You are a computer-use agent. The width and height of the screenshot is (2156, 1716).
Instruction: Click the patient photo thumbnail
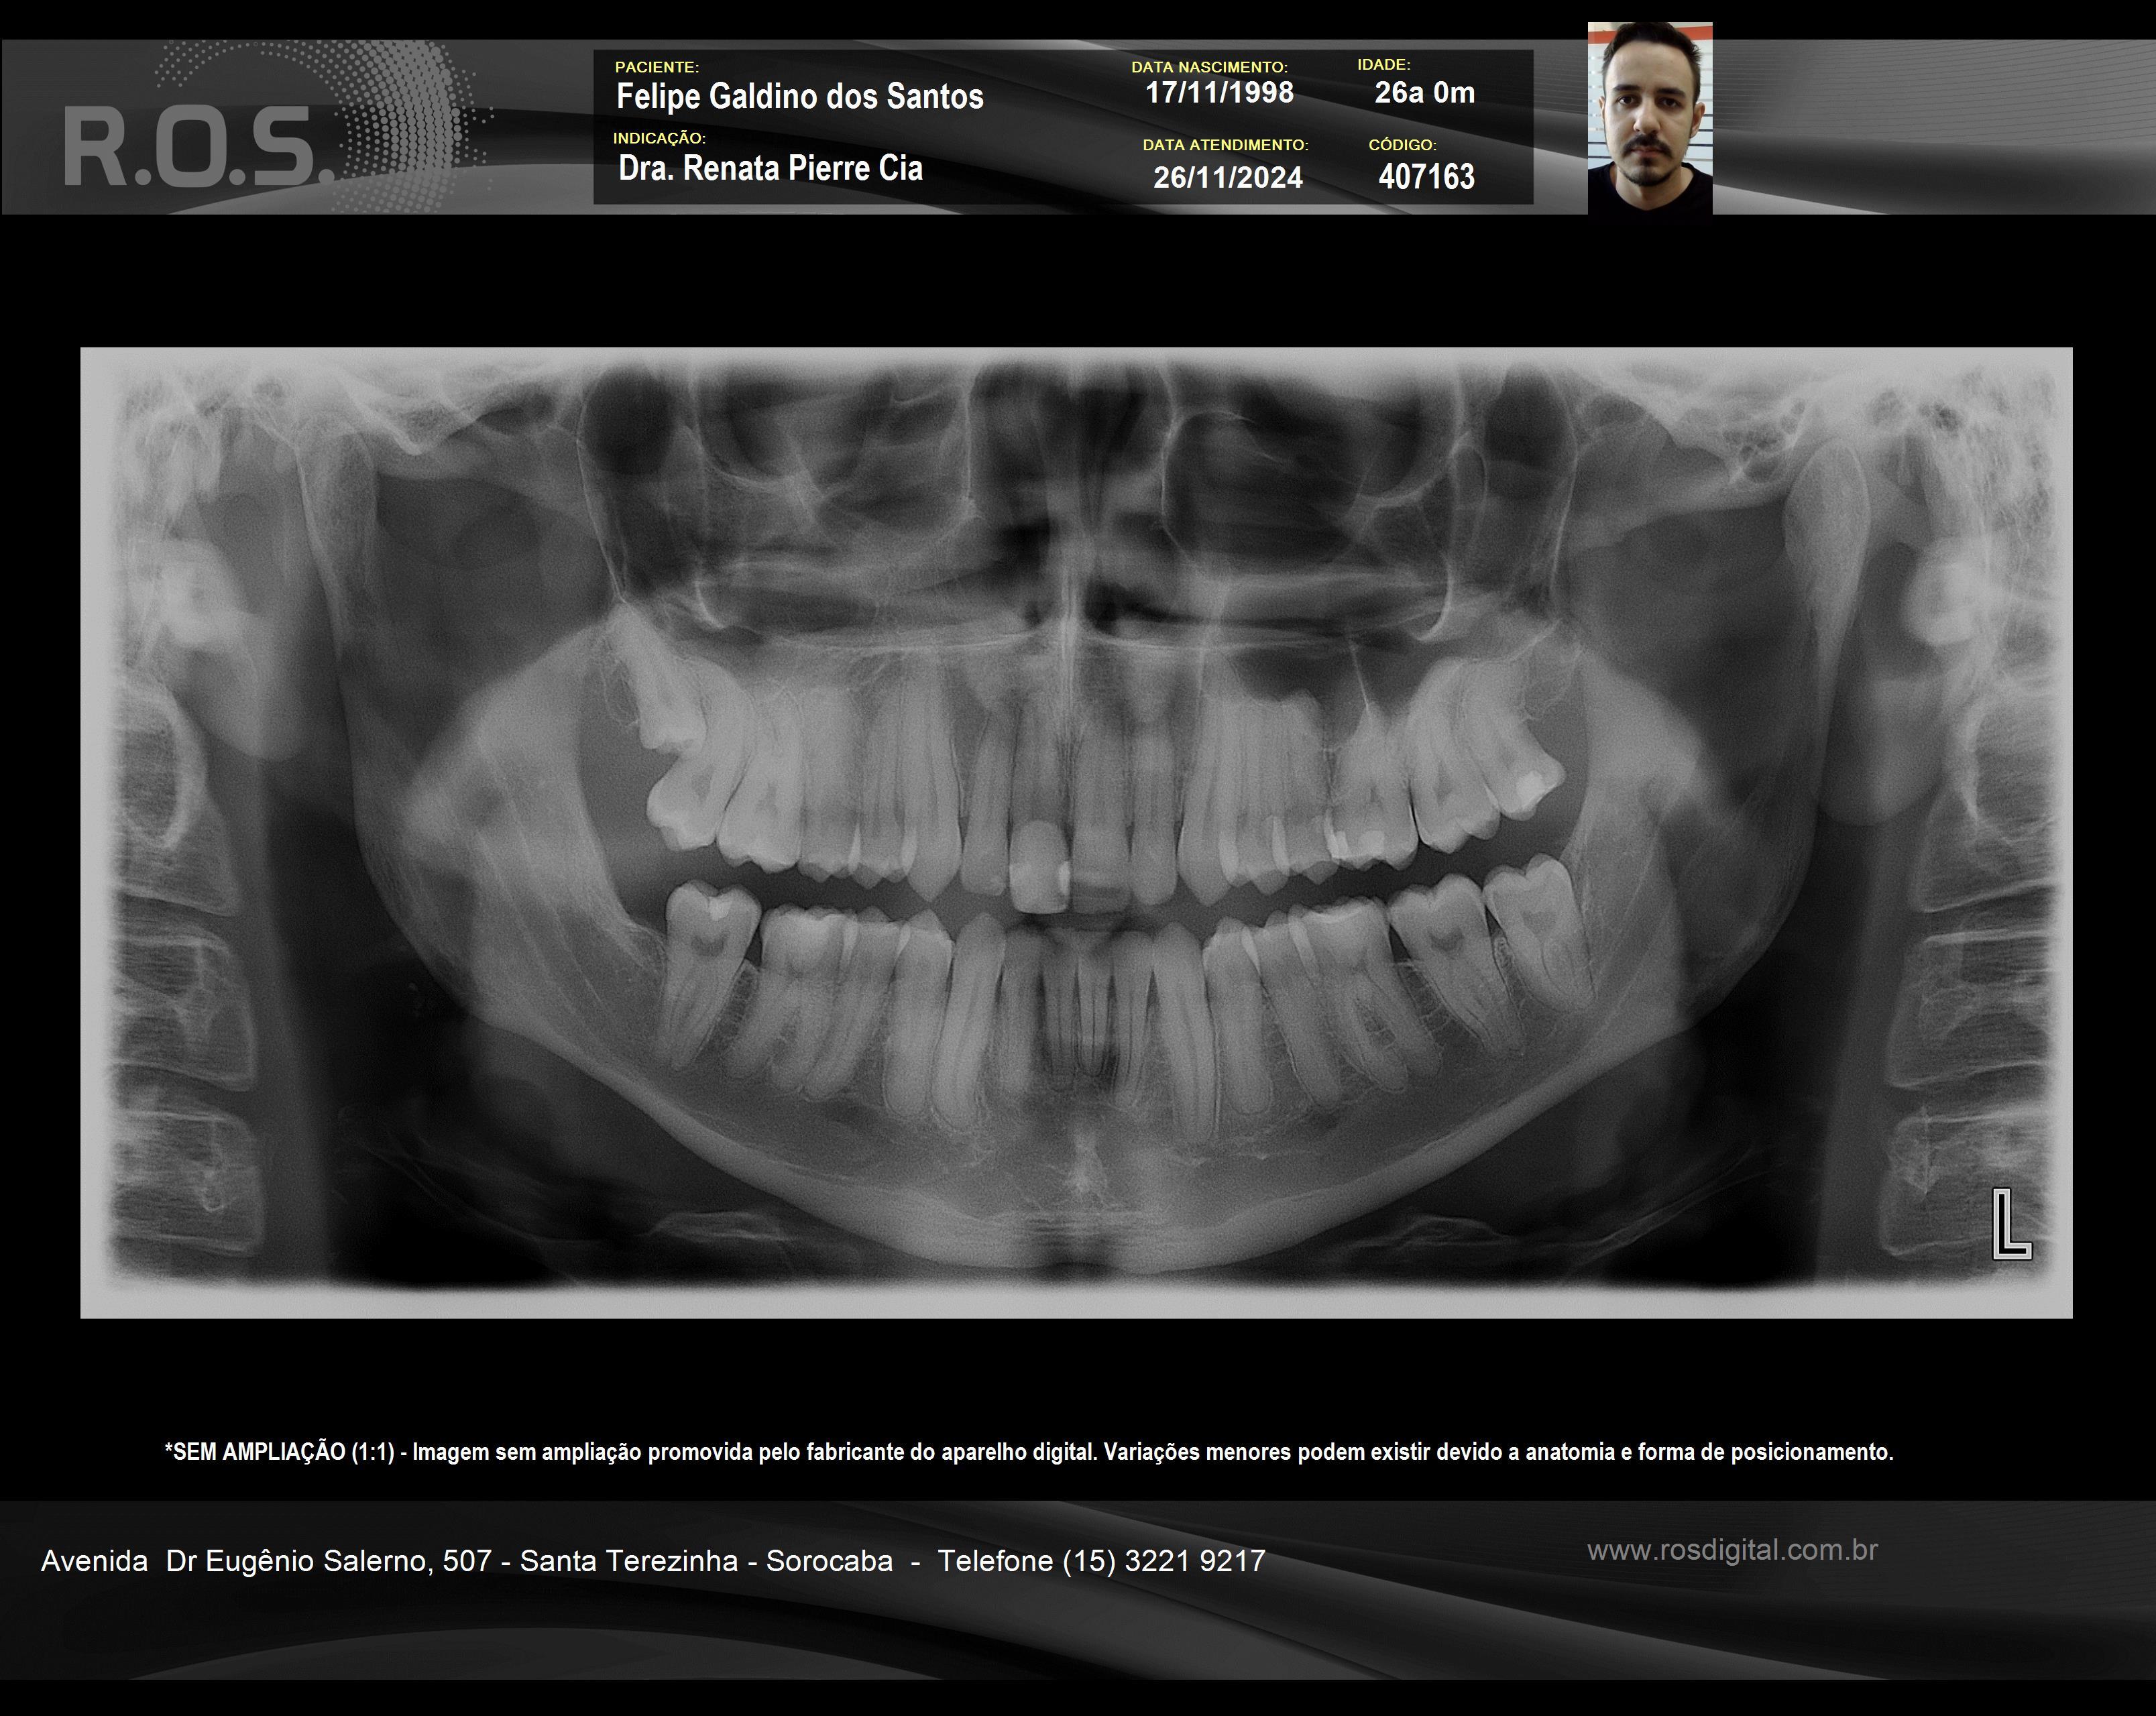tap(1649, 118)
